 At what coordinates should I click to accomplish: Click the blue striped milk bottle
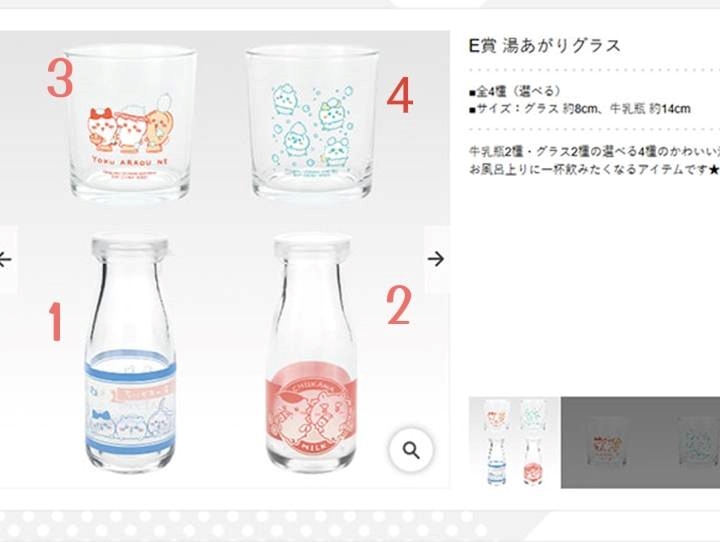pyautogui.click(x=130, y=353)
